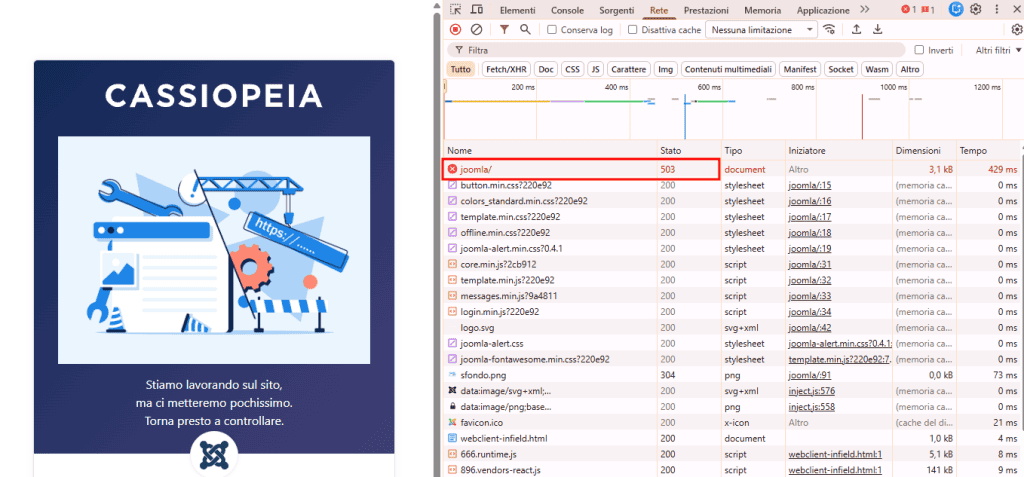The image size is (1024, 477).
Task: Select the 896.vendors-react.js request row
Action: pyautogui.click(x=731, y=470)
